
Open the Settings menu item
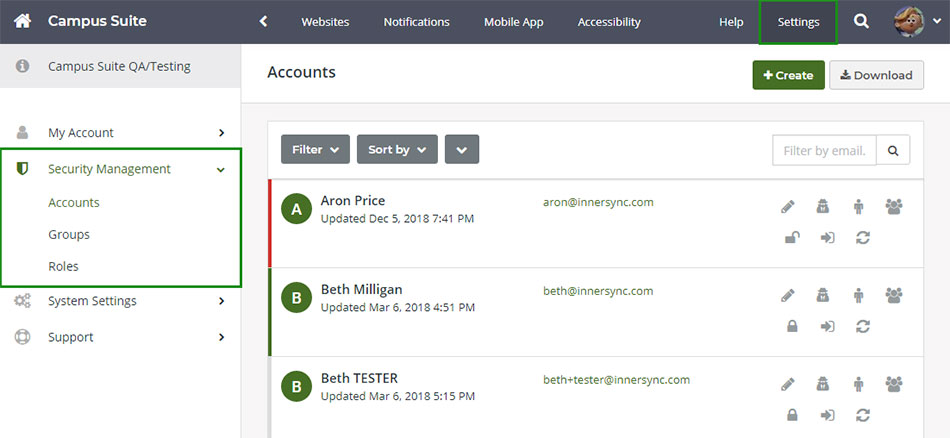click(x=799, y=22)
